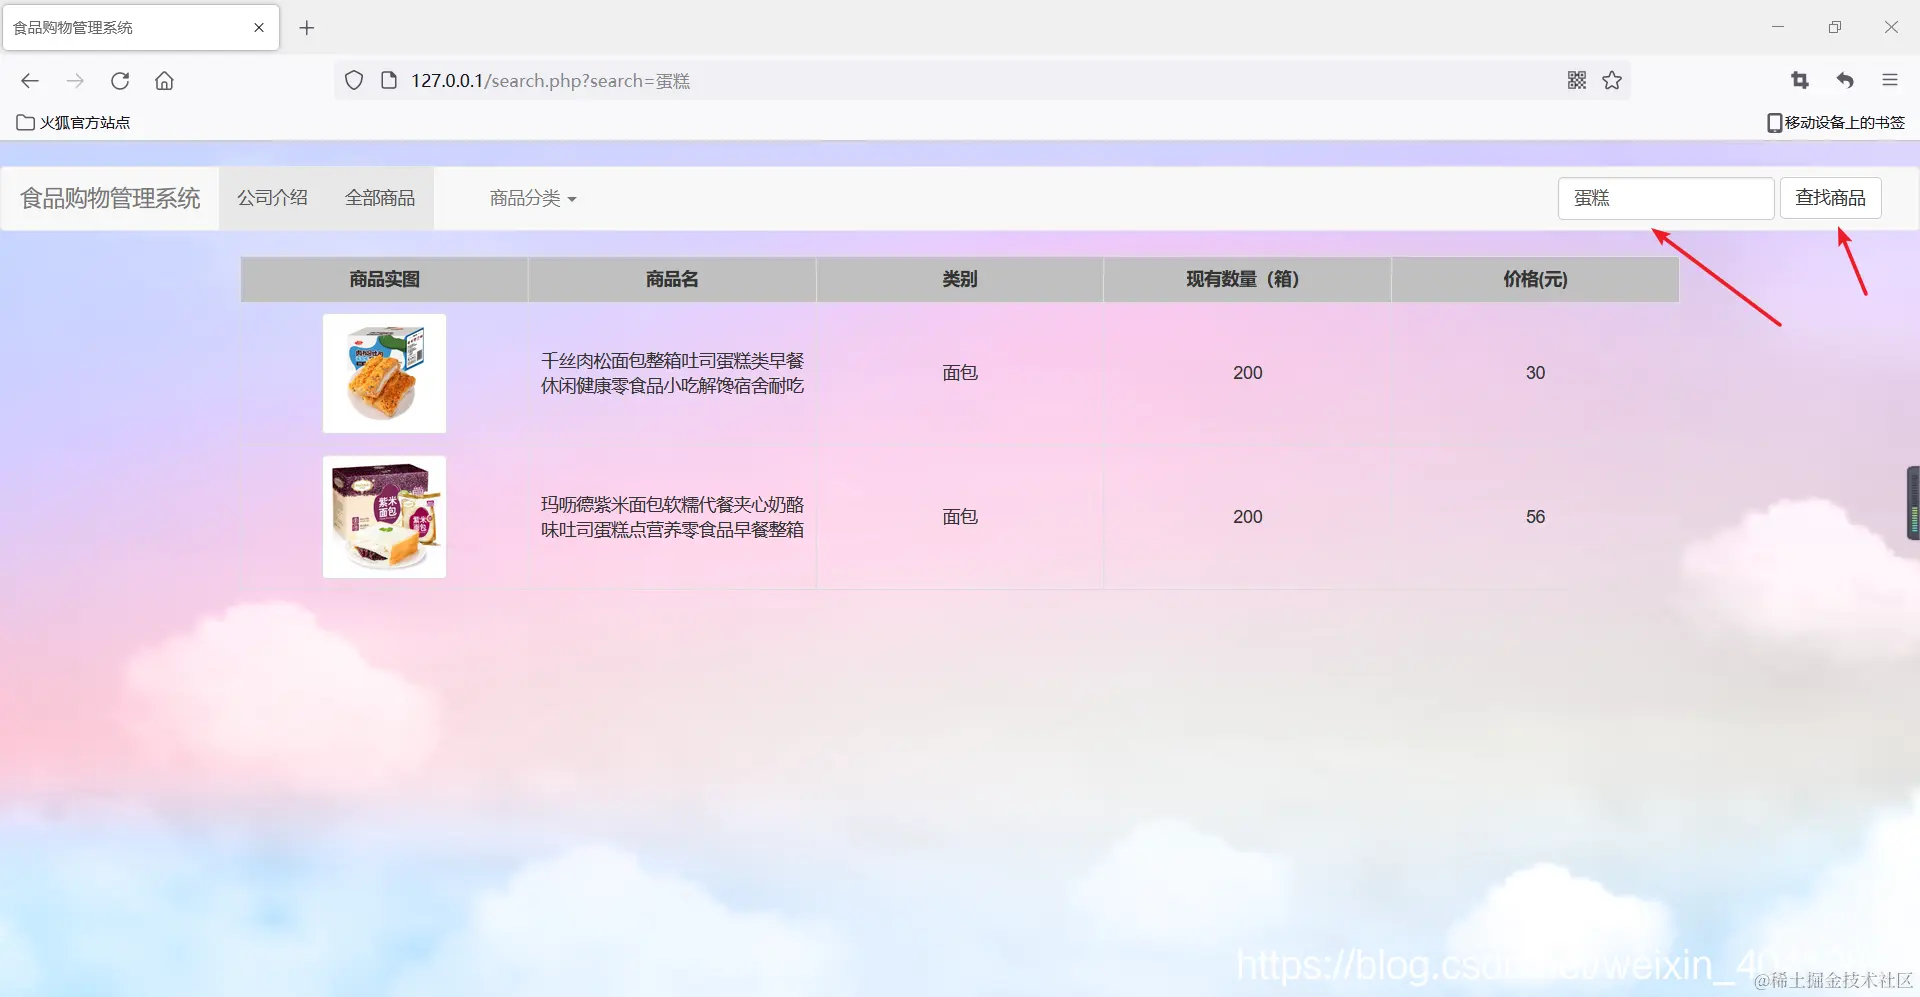
Task: Click the 查找商品 search button
Action: point(1830,197)
